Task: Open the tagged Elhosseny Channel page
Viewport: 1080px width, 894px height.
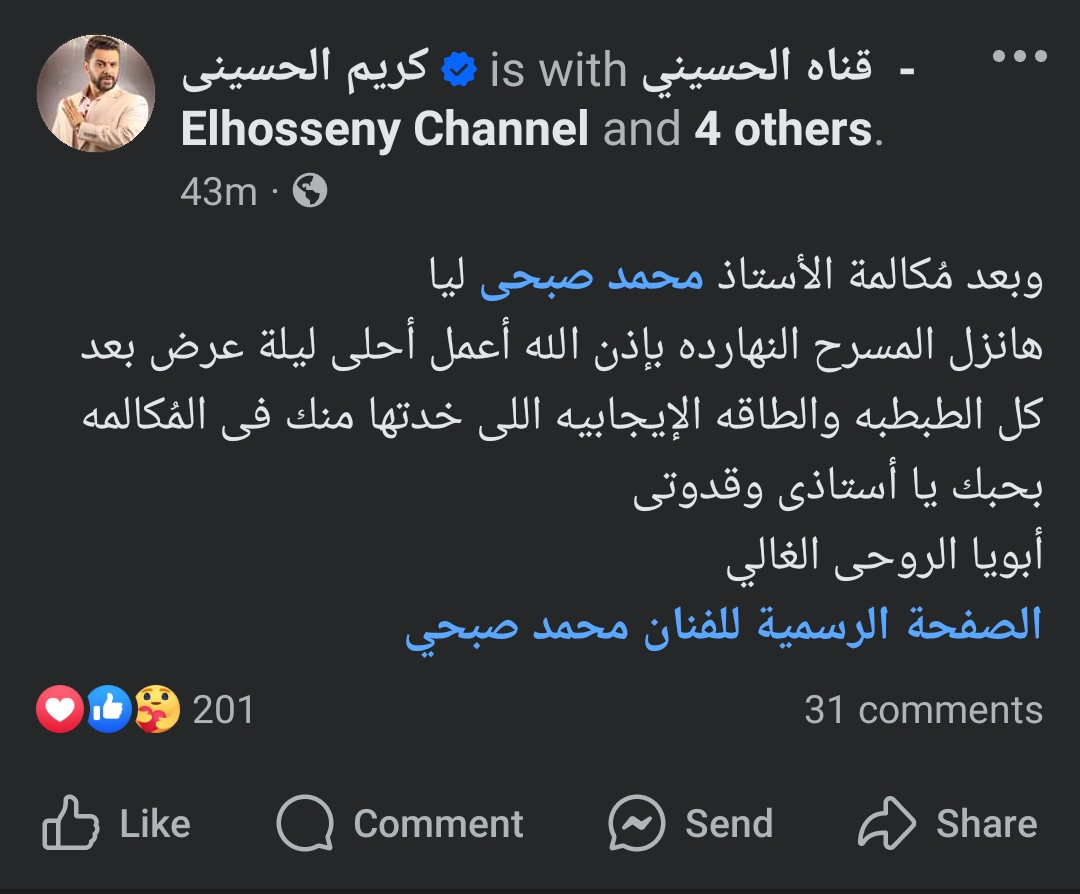Action: click(x=385, y=130)
